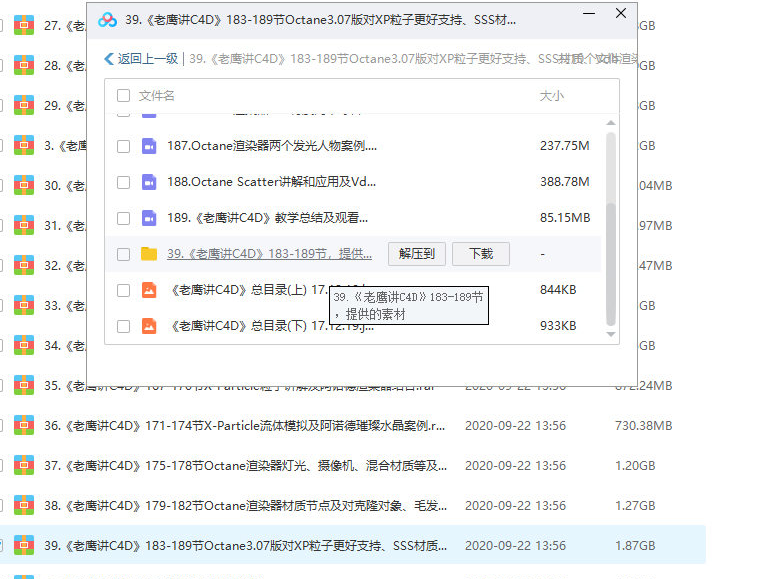Click size value 237.75M
Viewport: 780px width, 579px height.
point(565,146)
